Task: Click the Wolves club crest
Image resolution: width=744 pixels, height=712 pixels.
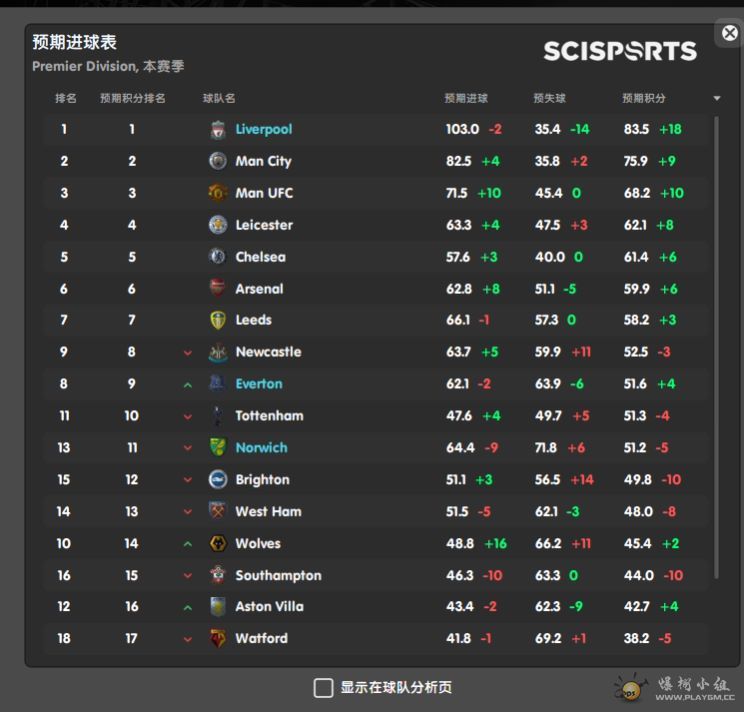Action: coord(218,544)
